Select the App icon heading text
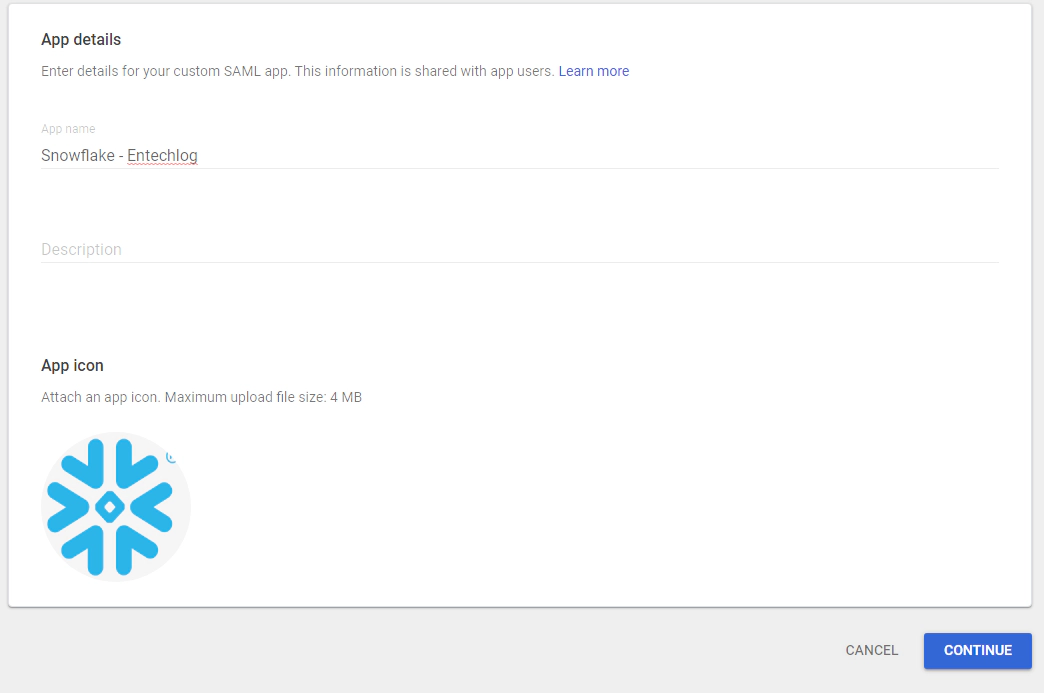This screenshot has width=1044, height=693. tap(73, 365)
